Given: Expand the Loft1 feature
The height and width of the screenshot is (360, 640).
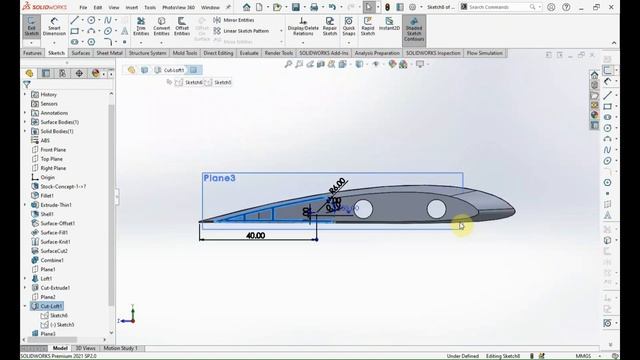Looking at the screenshot, I should click(x=25, y=278).
